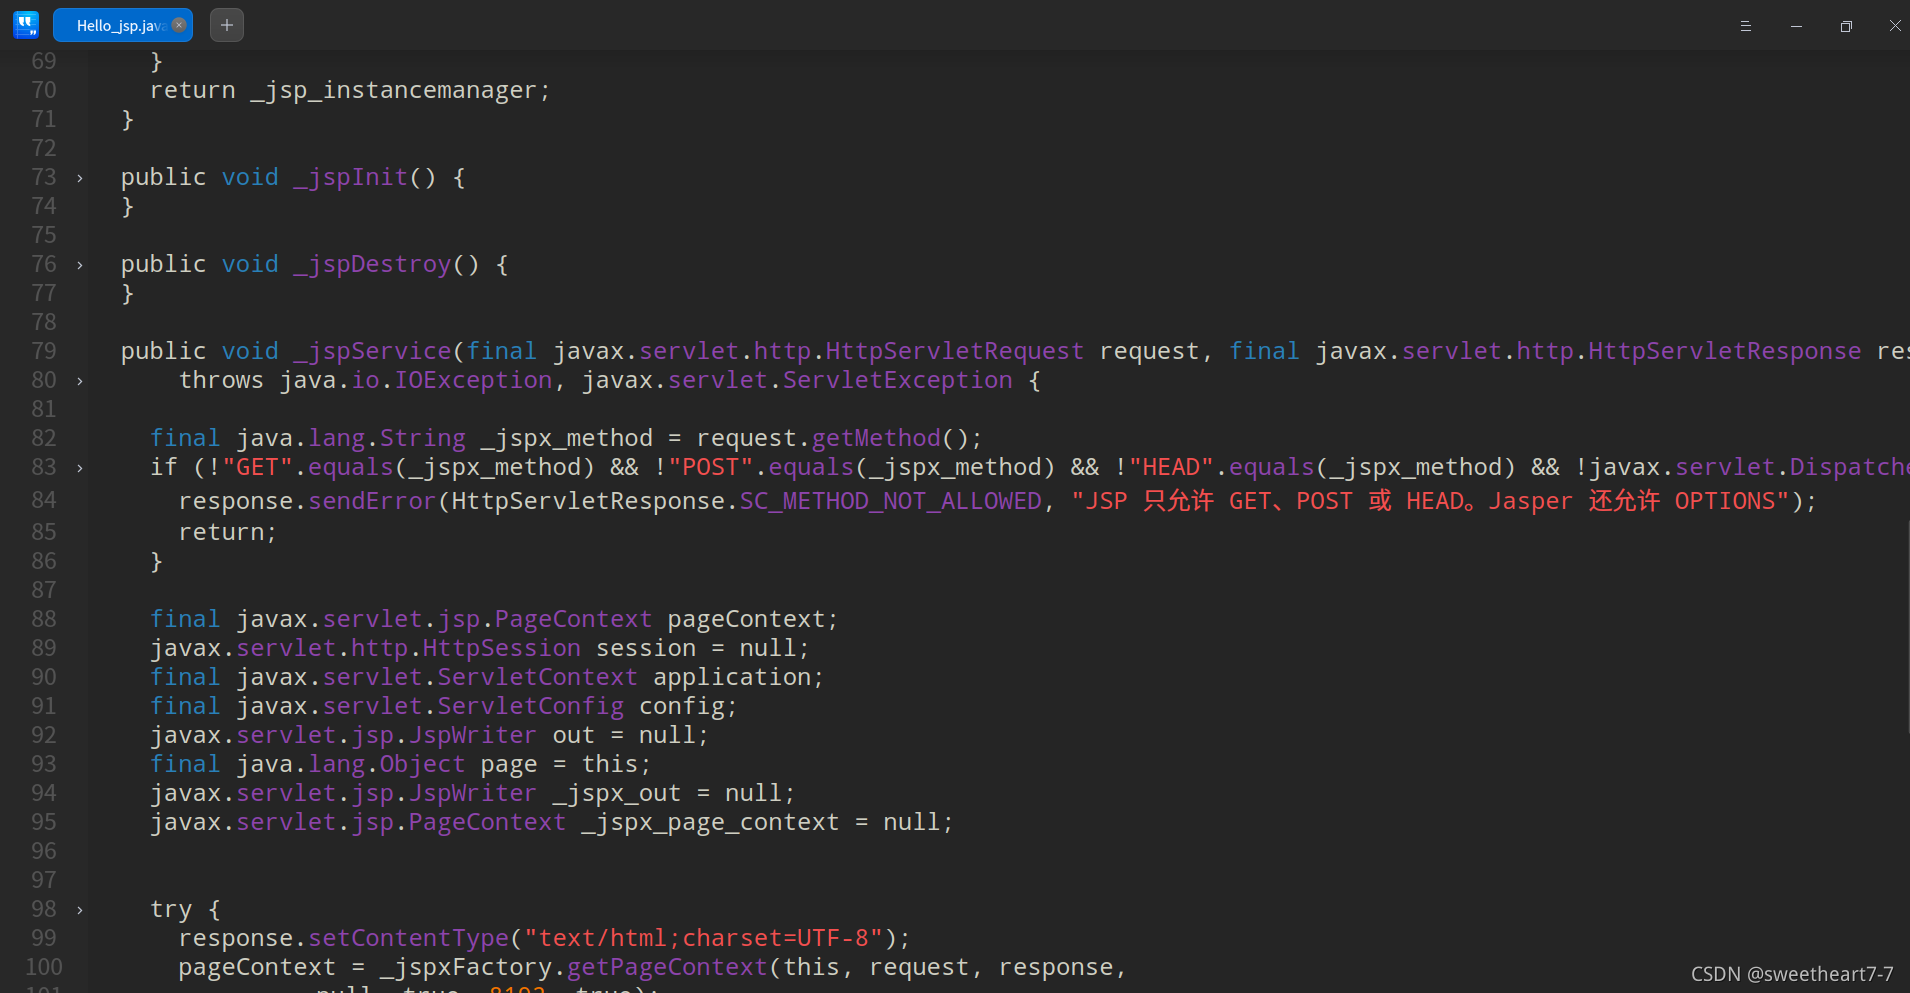This screenshot has height=993, width=1910.
Task: Click the blue app logo icon
Action: (x=26, y=25)
